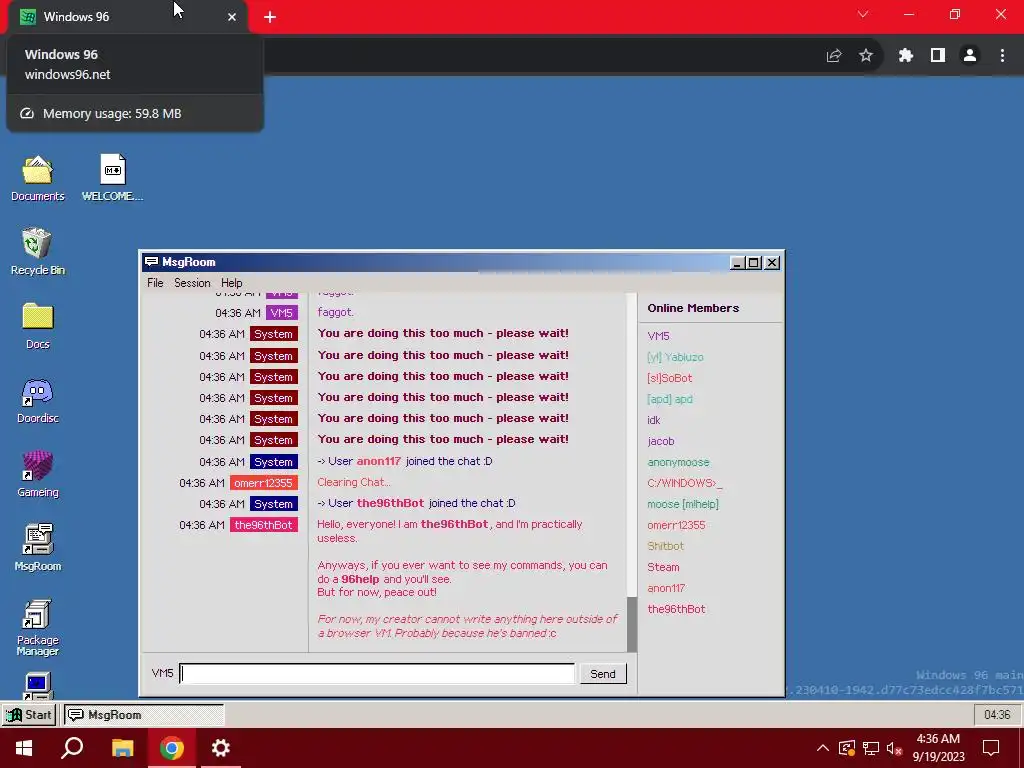The image size is (1024, 768).
Task: Select [apd] apd in Online Members
Action: tap(669, 398)
